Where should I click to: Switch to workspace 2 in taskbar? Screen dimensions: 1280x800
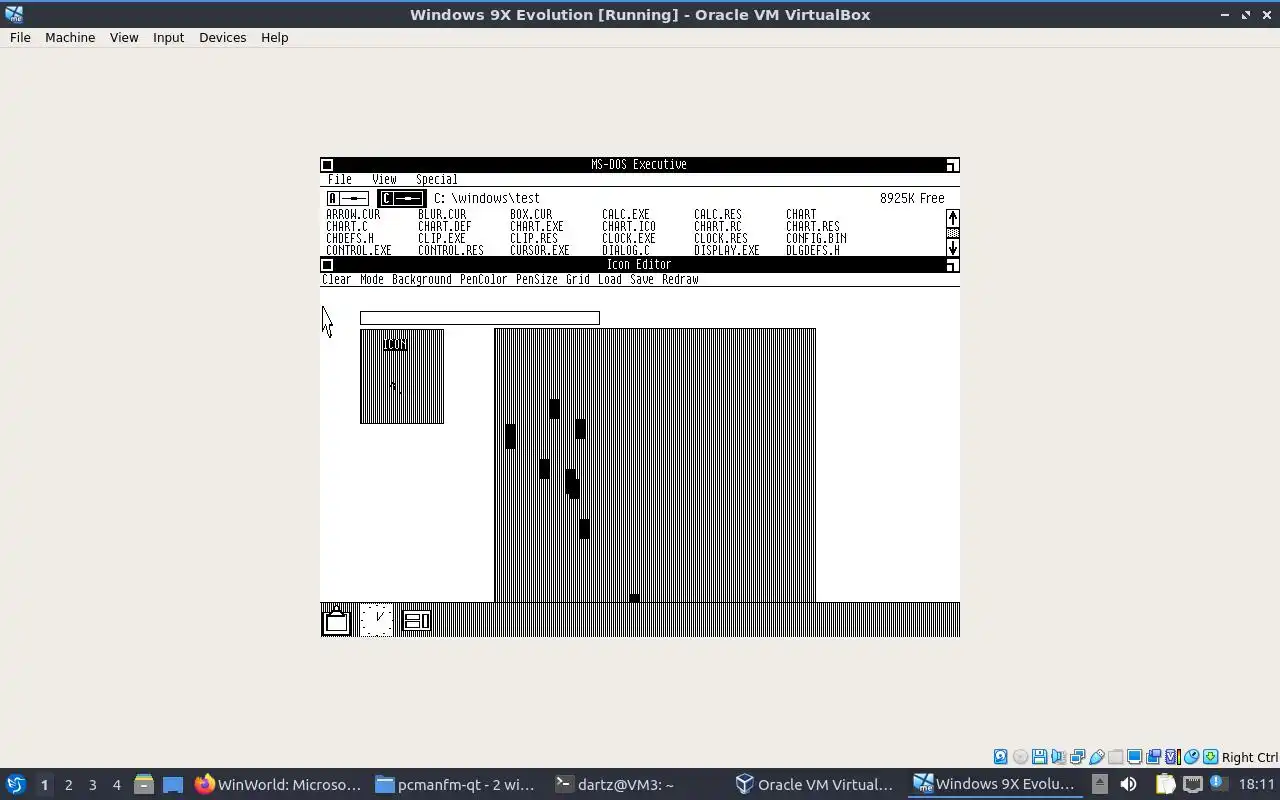tap(68, 784)
